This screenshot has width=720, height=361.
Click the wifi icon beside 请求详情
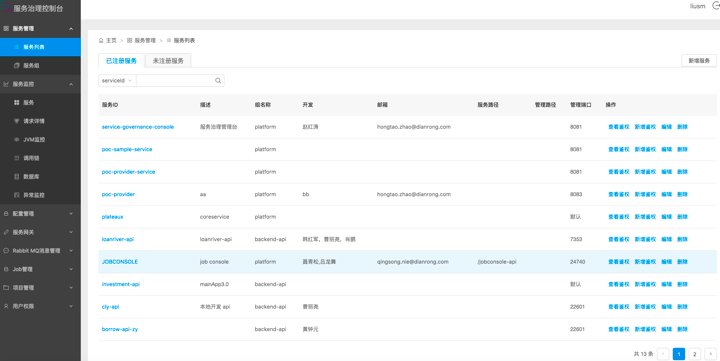[17, 121]
